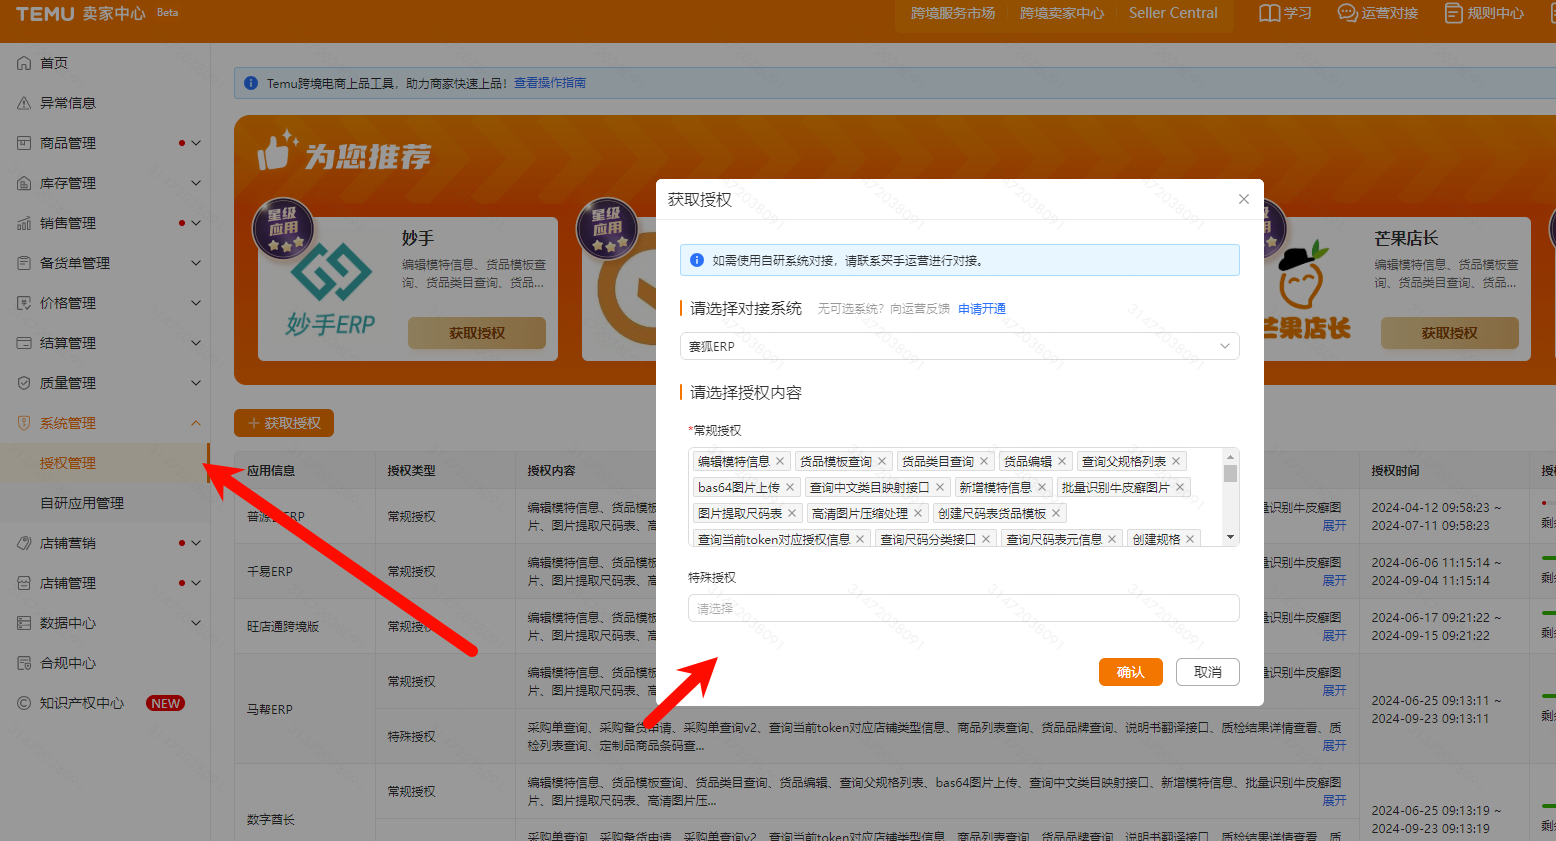Click the 数据中心 sidebar icon
Viewport: 1556px width, 841px height.
point(24,623)
